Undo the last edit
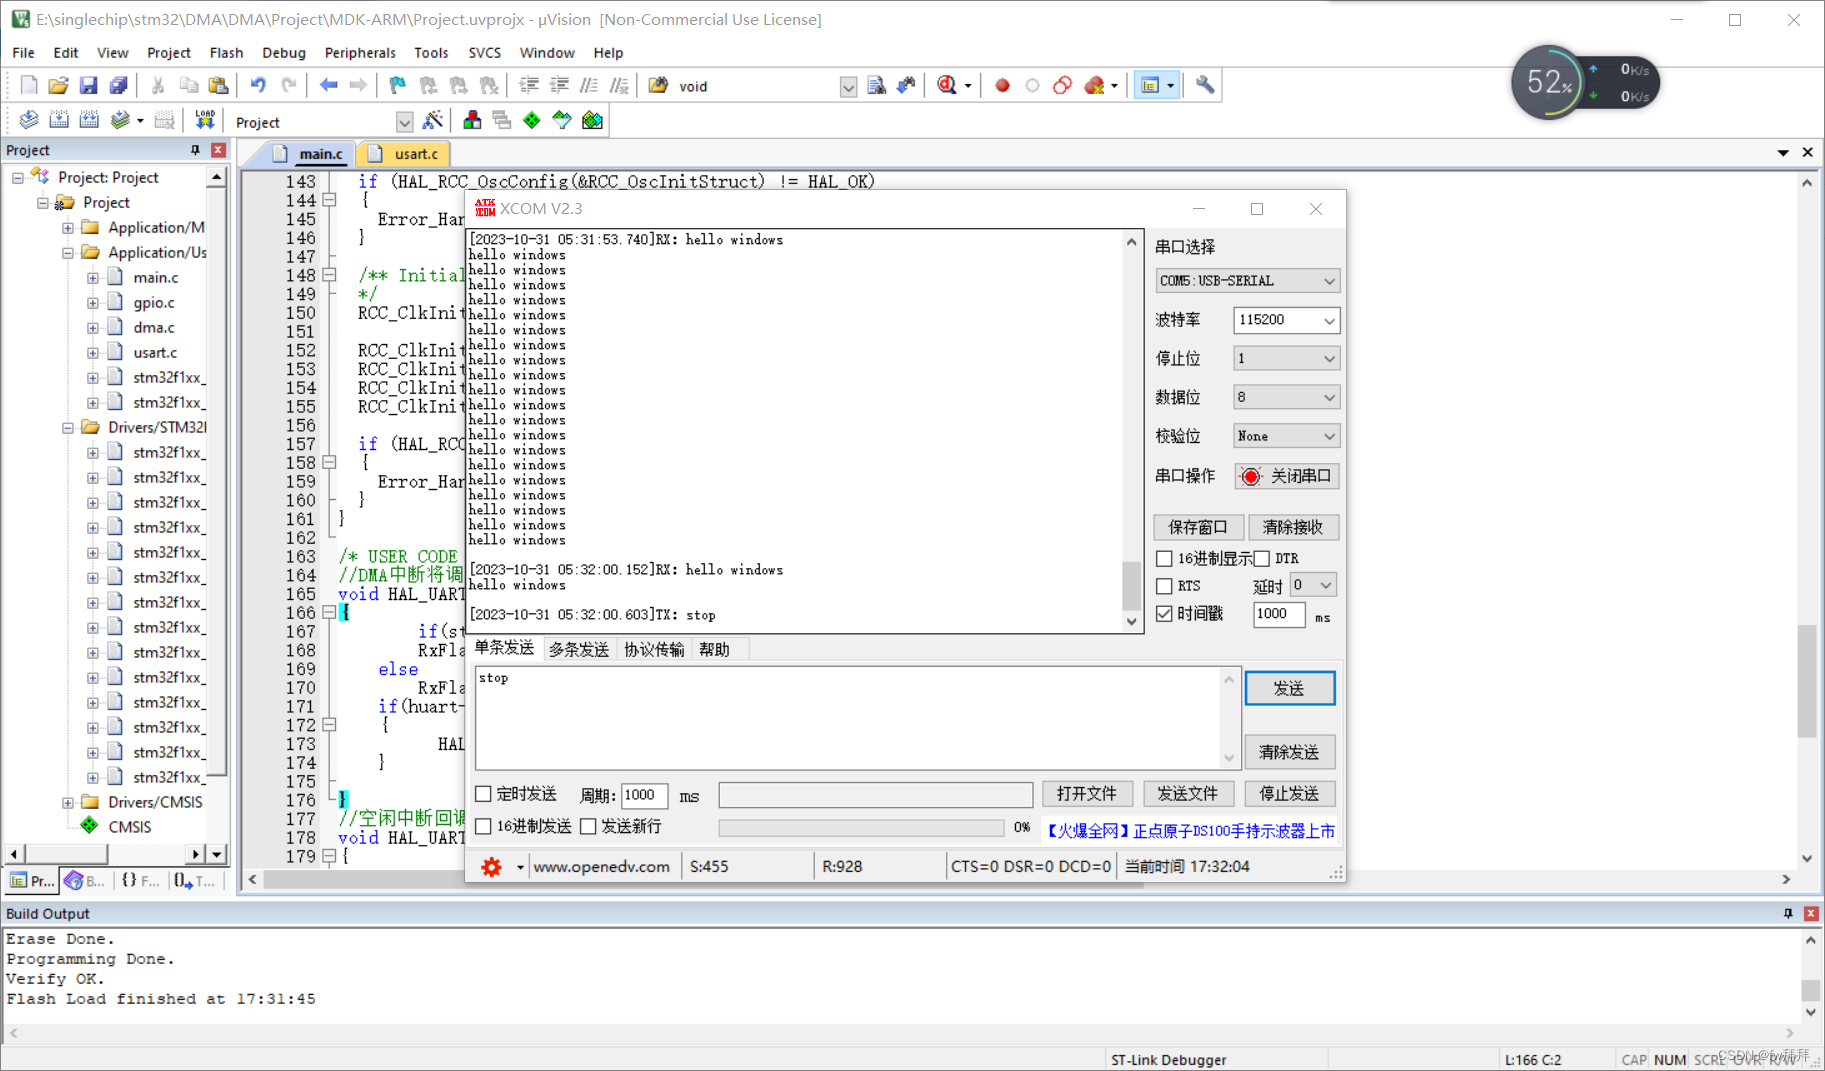Viewport: 1825px width, 1071px height. click(258, 86)
